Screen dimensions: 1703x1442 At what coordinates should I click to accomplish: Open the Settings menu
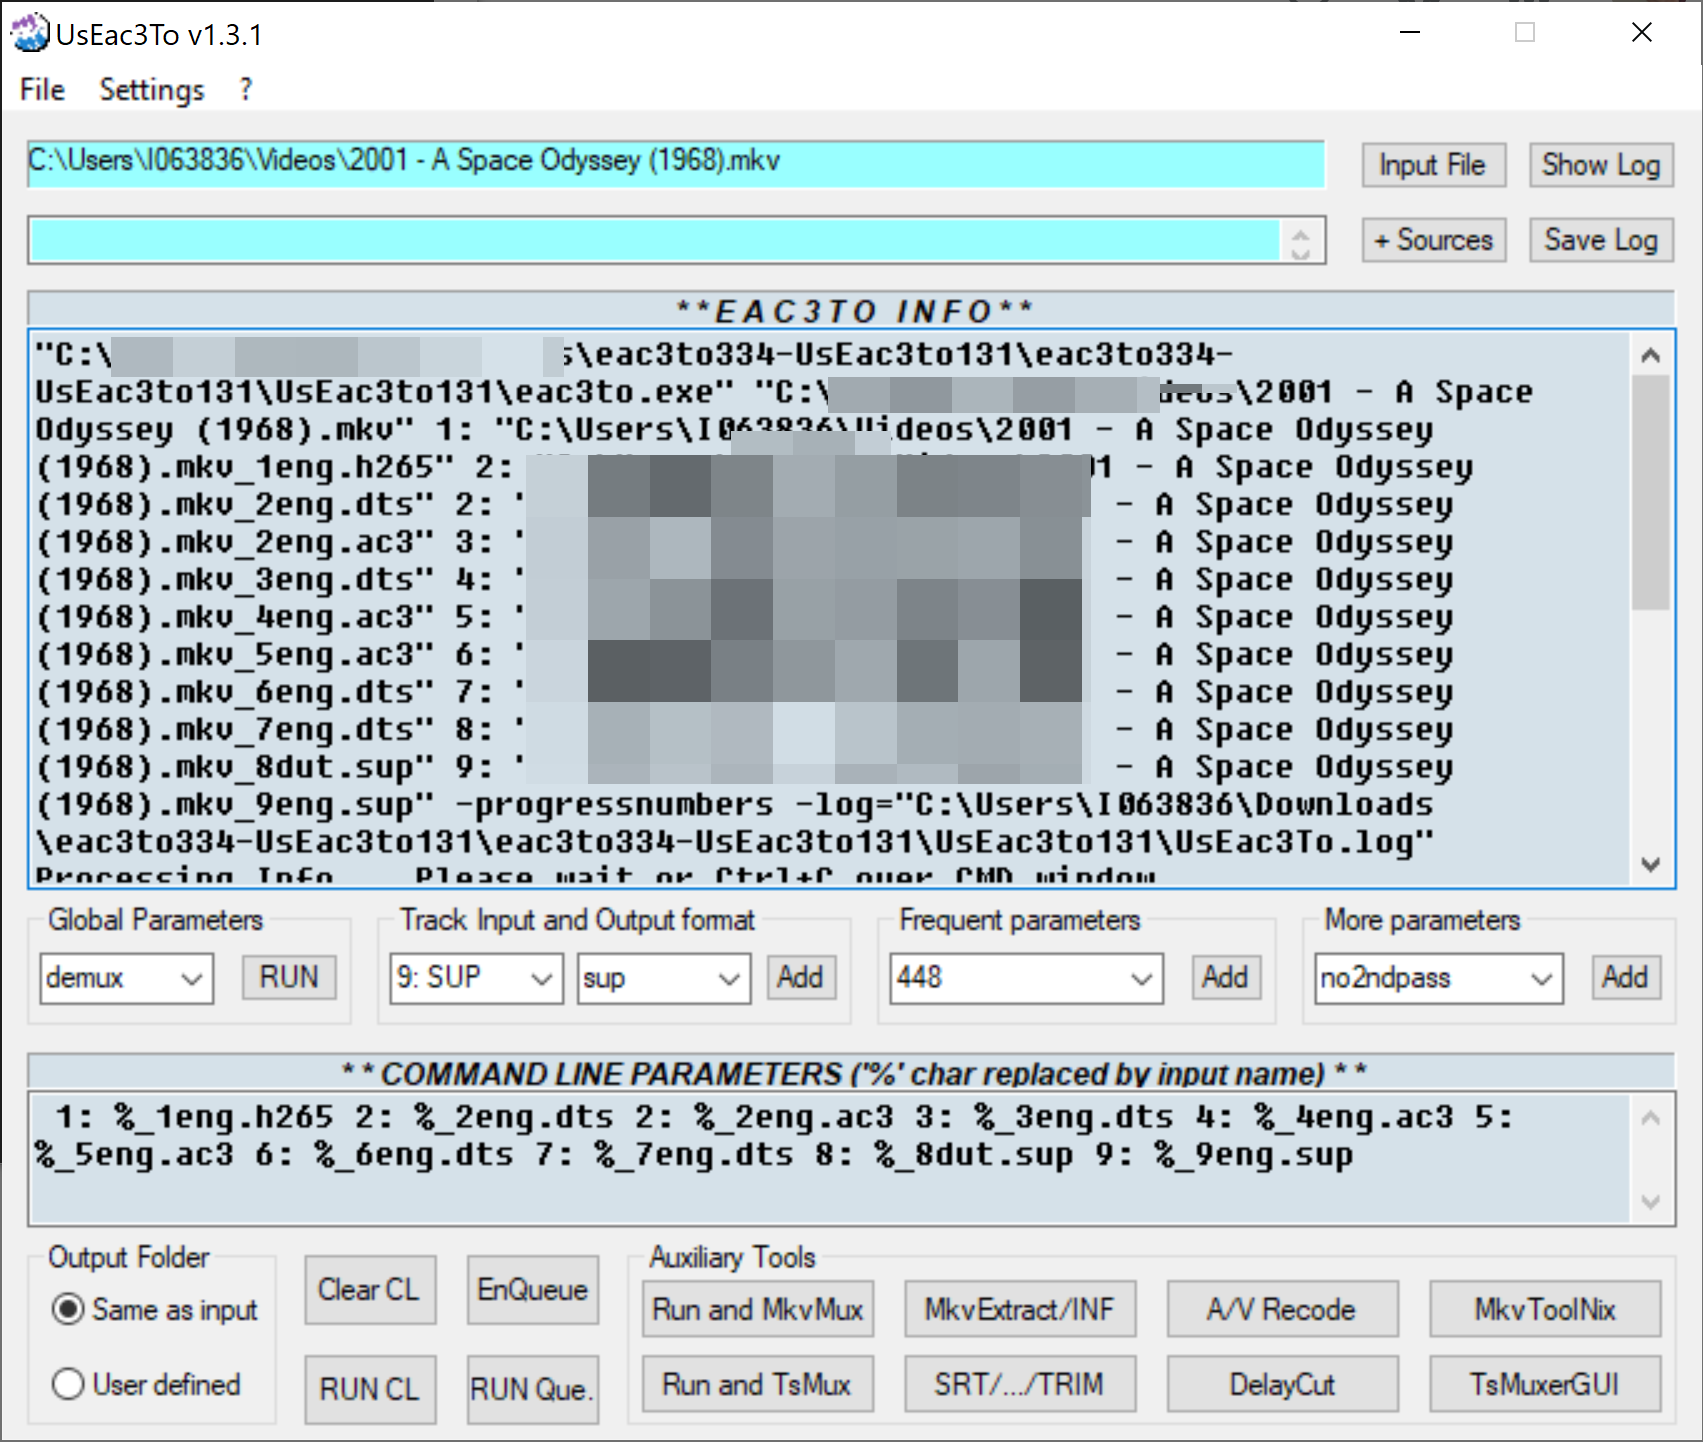[x=152, y=90]
